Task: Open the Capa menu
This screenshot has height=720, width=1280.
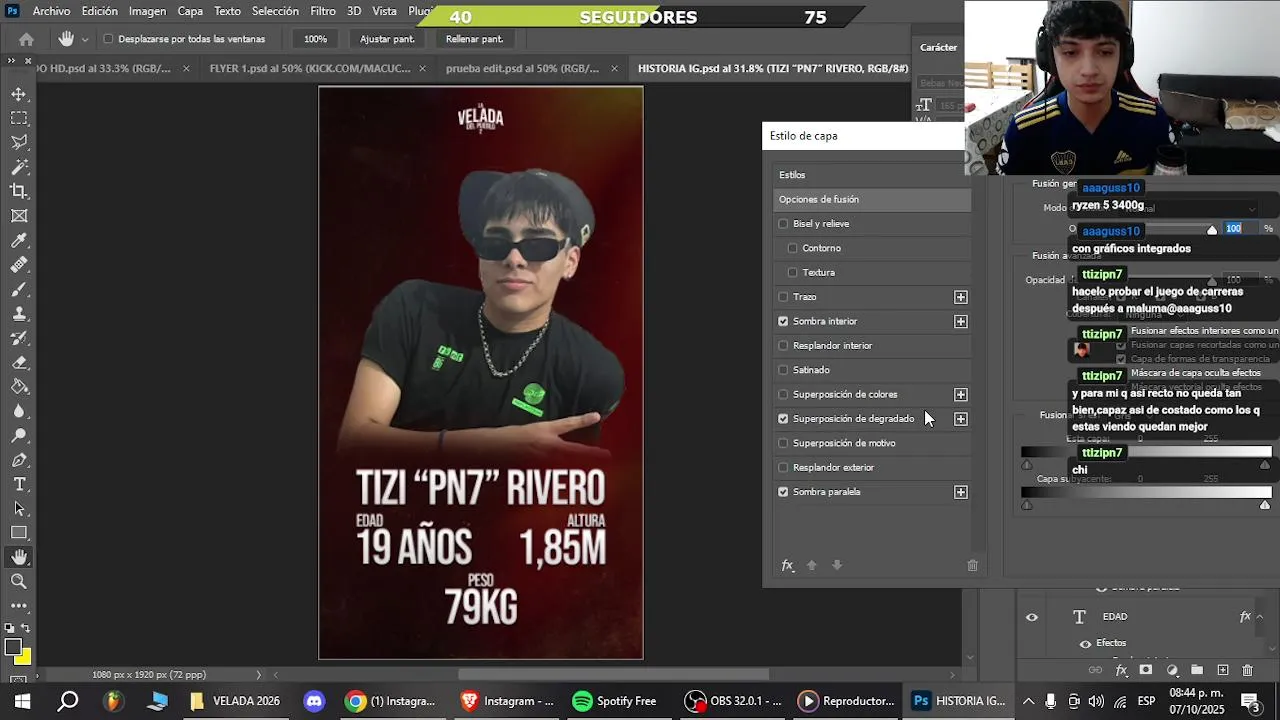Action: pyautogui.click(x=190, y=11)
